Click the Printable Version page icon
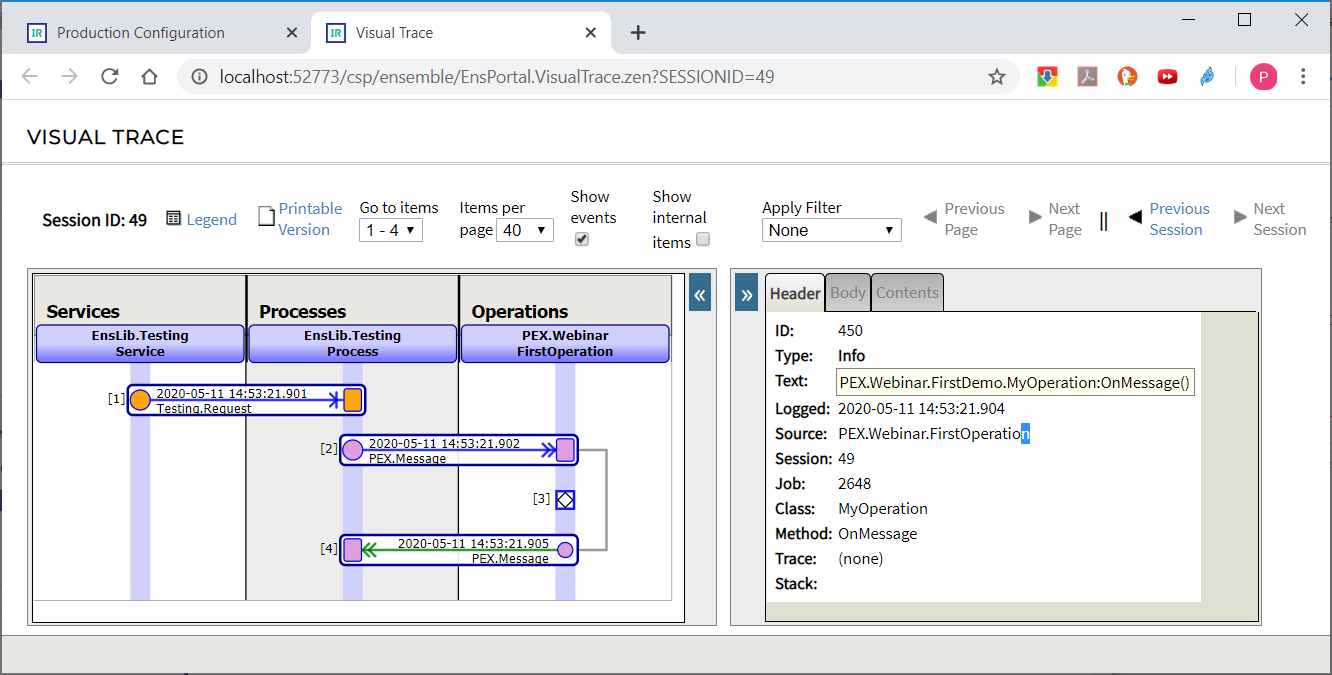Image resolution: width=1332 pixels, height=675 pixels. pyautogui.click(x=266, y=217)
